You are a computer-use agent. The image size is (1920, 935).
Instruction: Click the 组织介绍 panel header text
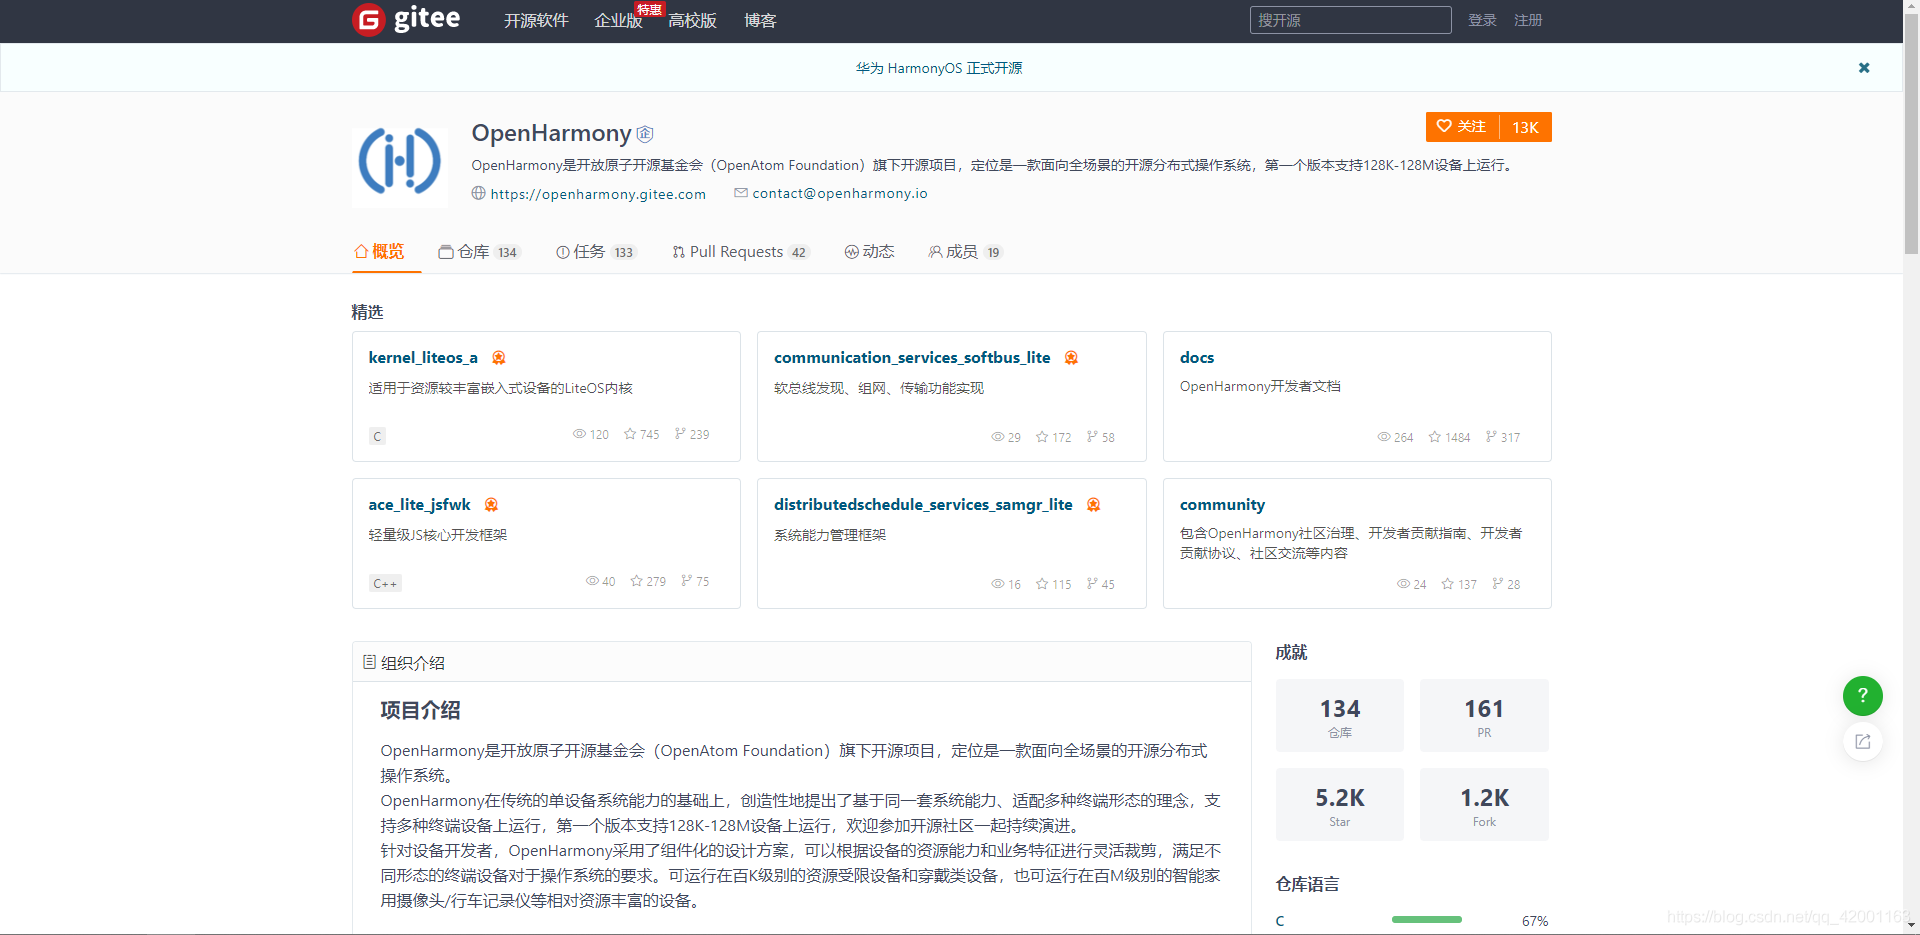(413, 663)
